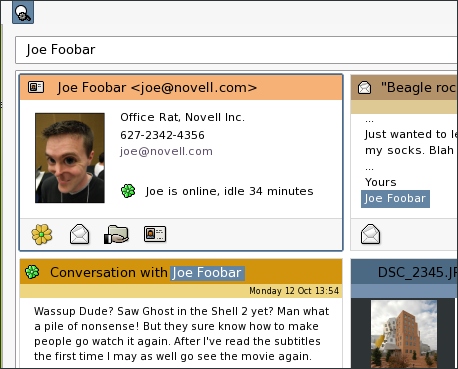
Task: Click the Wassup Dude conversation text
Action: (181, 333)
